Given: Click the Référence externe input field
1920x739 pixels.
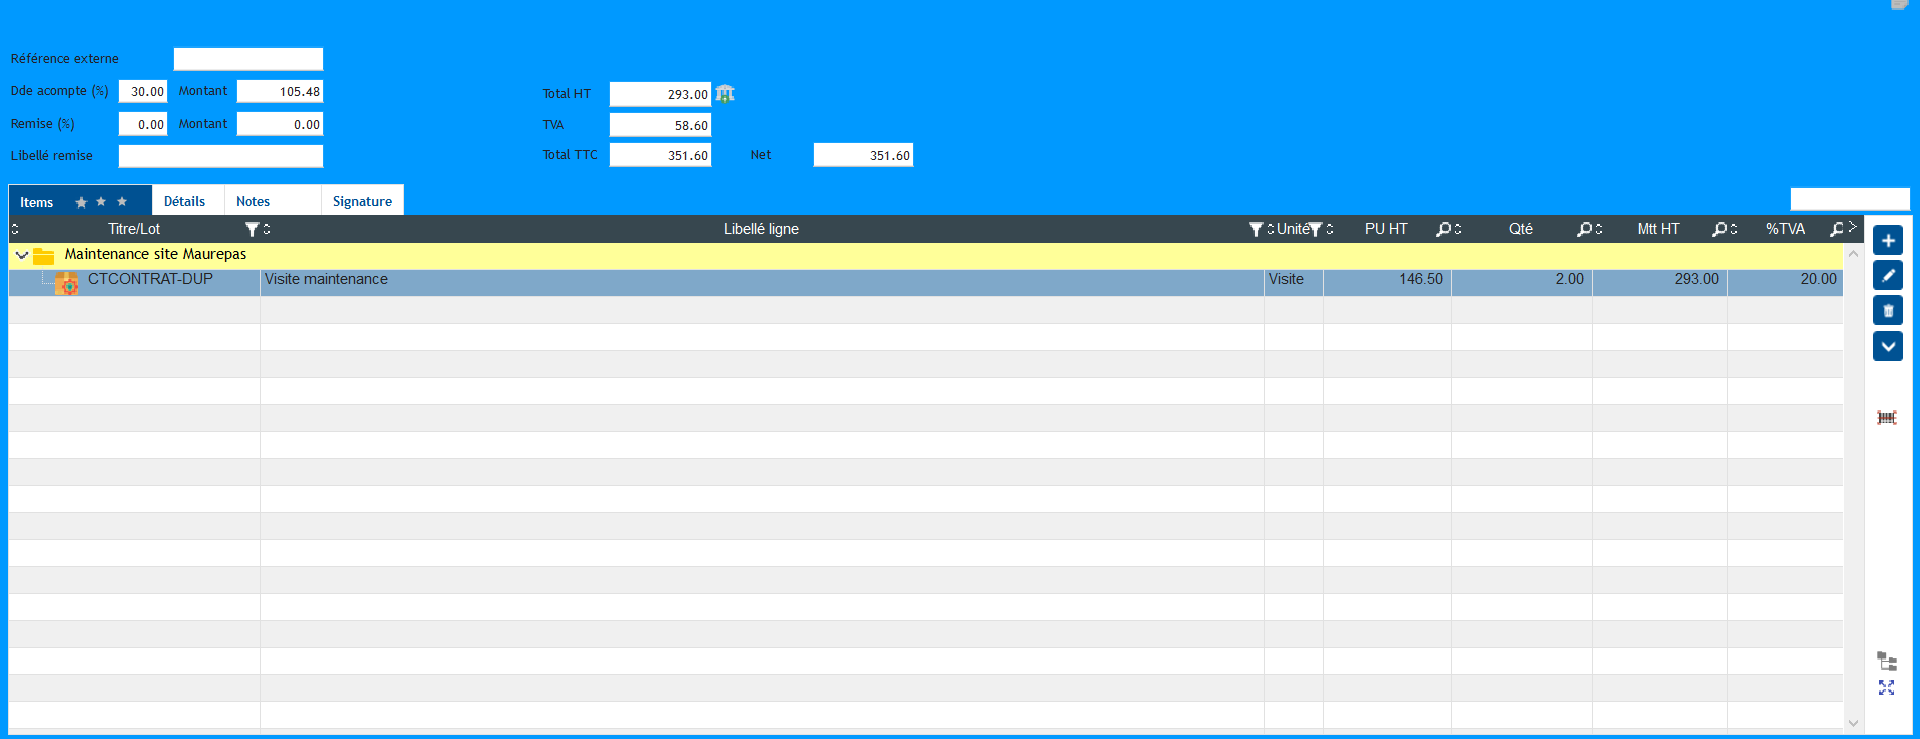Looking at the screenshot, I should (x=248, y=59).
